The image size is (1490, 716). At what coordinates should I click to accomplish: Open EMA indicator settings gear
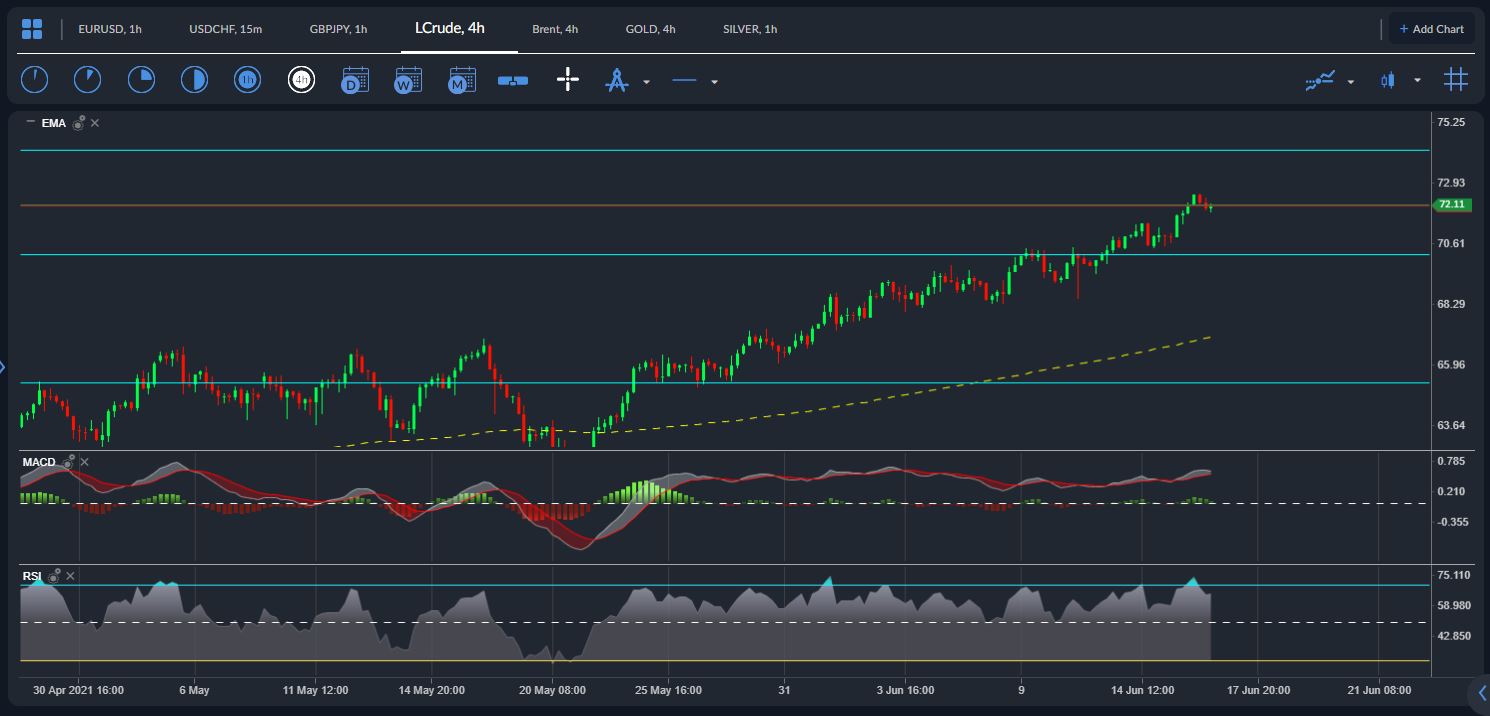click(x=78, y=123)
